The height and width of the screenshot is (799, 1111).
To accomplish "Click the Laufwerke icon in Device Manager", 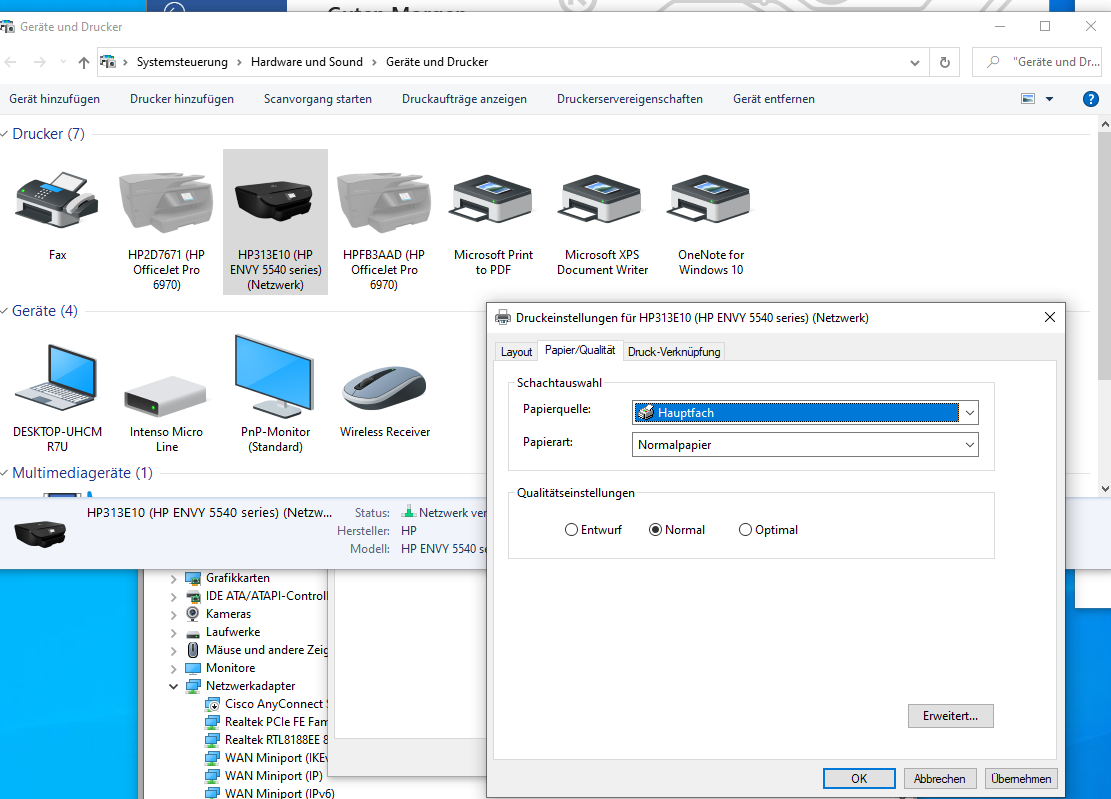I will (193, 633).
